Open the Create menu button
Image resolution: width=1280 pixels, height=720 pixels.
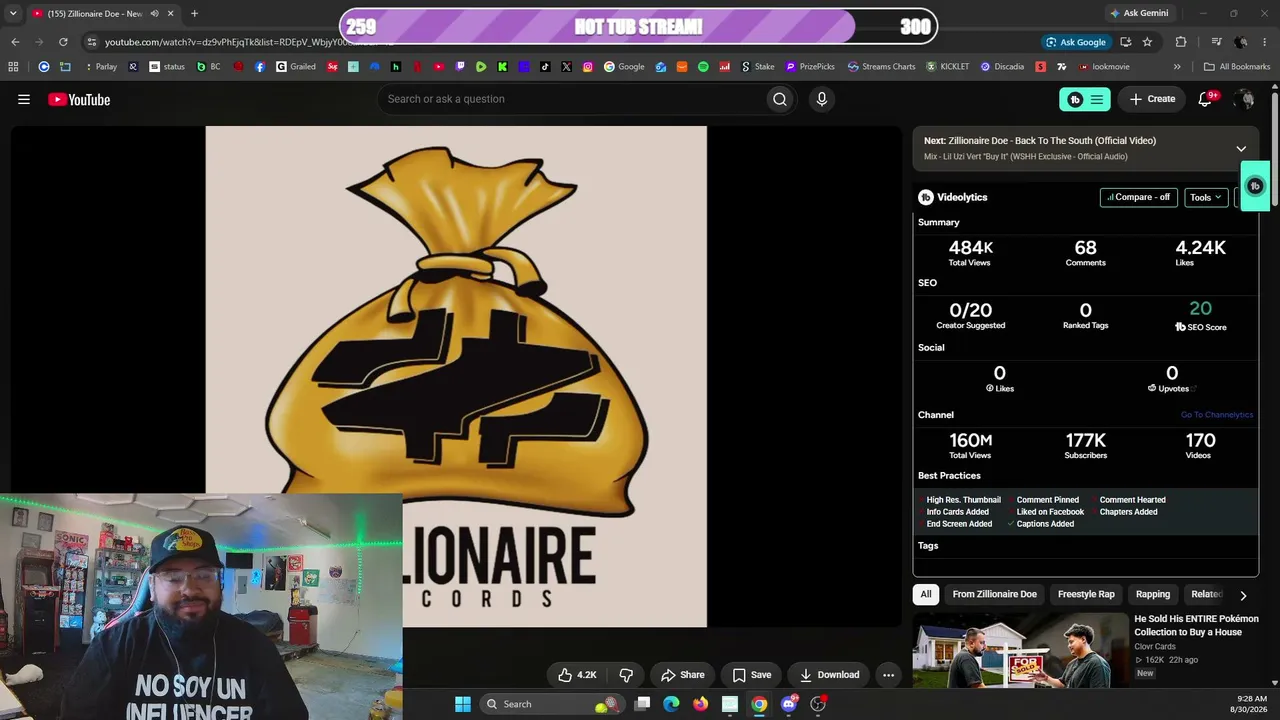click(1152, 99)
